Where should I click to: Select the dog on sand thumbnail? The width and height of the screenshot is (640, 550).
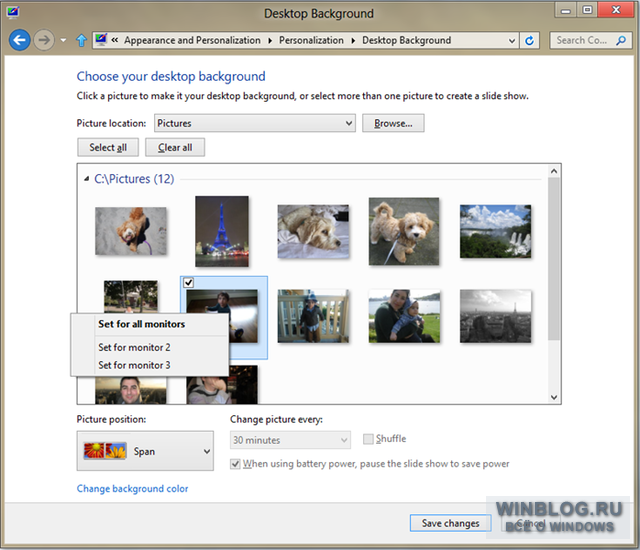point(131,231)
